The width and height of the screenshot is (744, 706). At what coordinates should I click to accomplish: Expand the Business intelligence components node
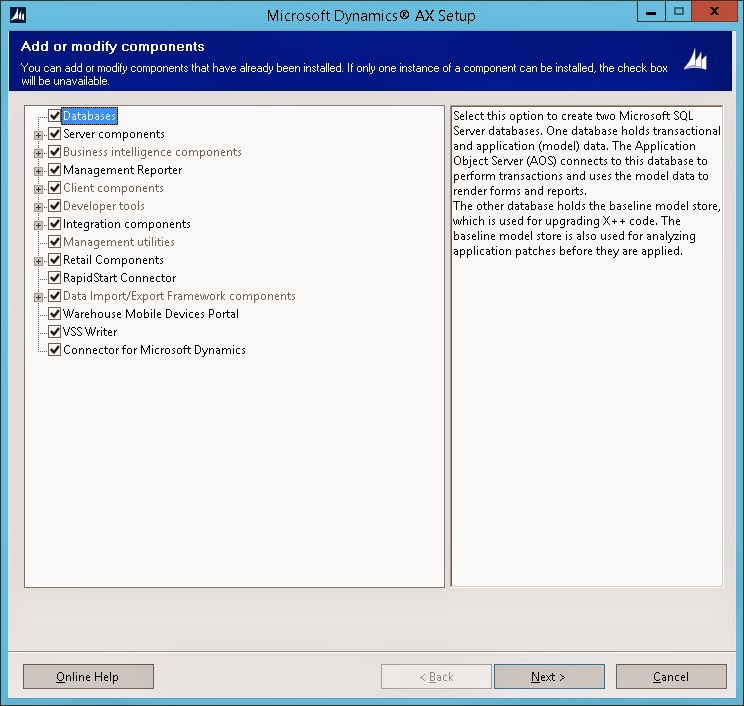click(x=38, y=153)
